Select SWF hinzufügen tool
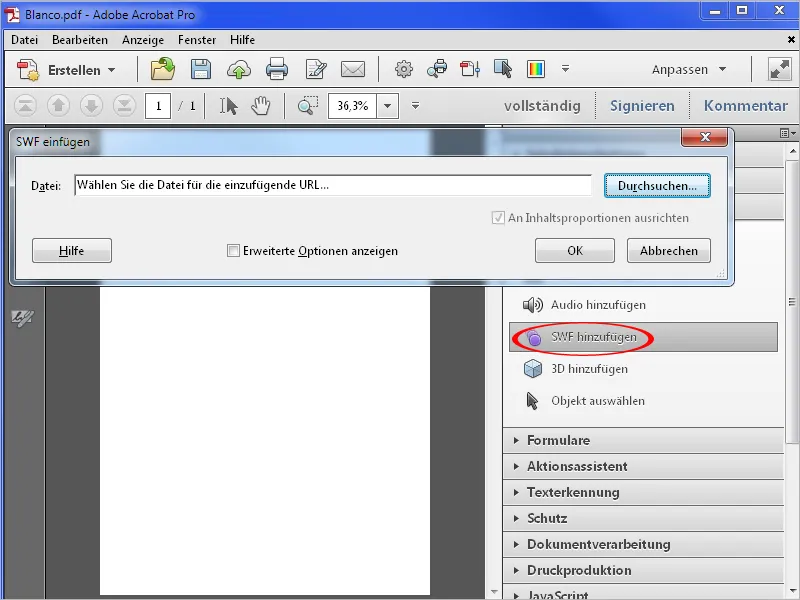This screenshot has width=800, height=600. (643, 337)
